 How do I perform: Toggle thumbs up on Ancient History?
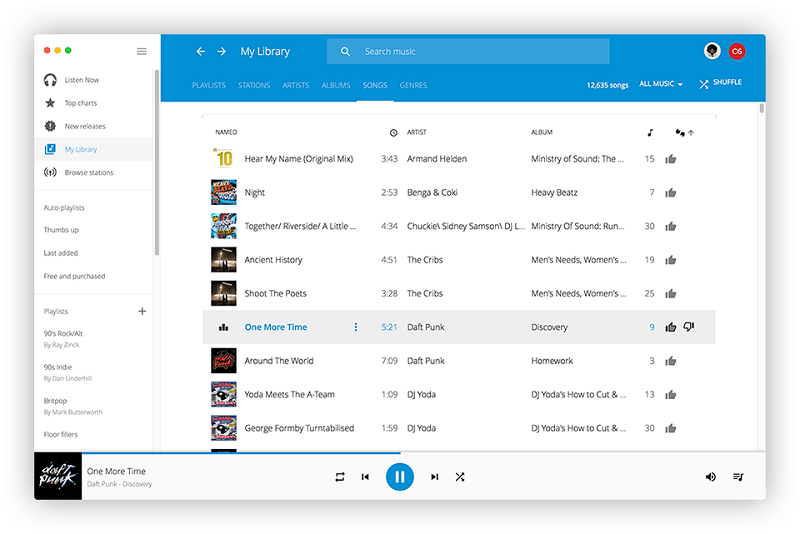(x=671, y=260)
